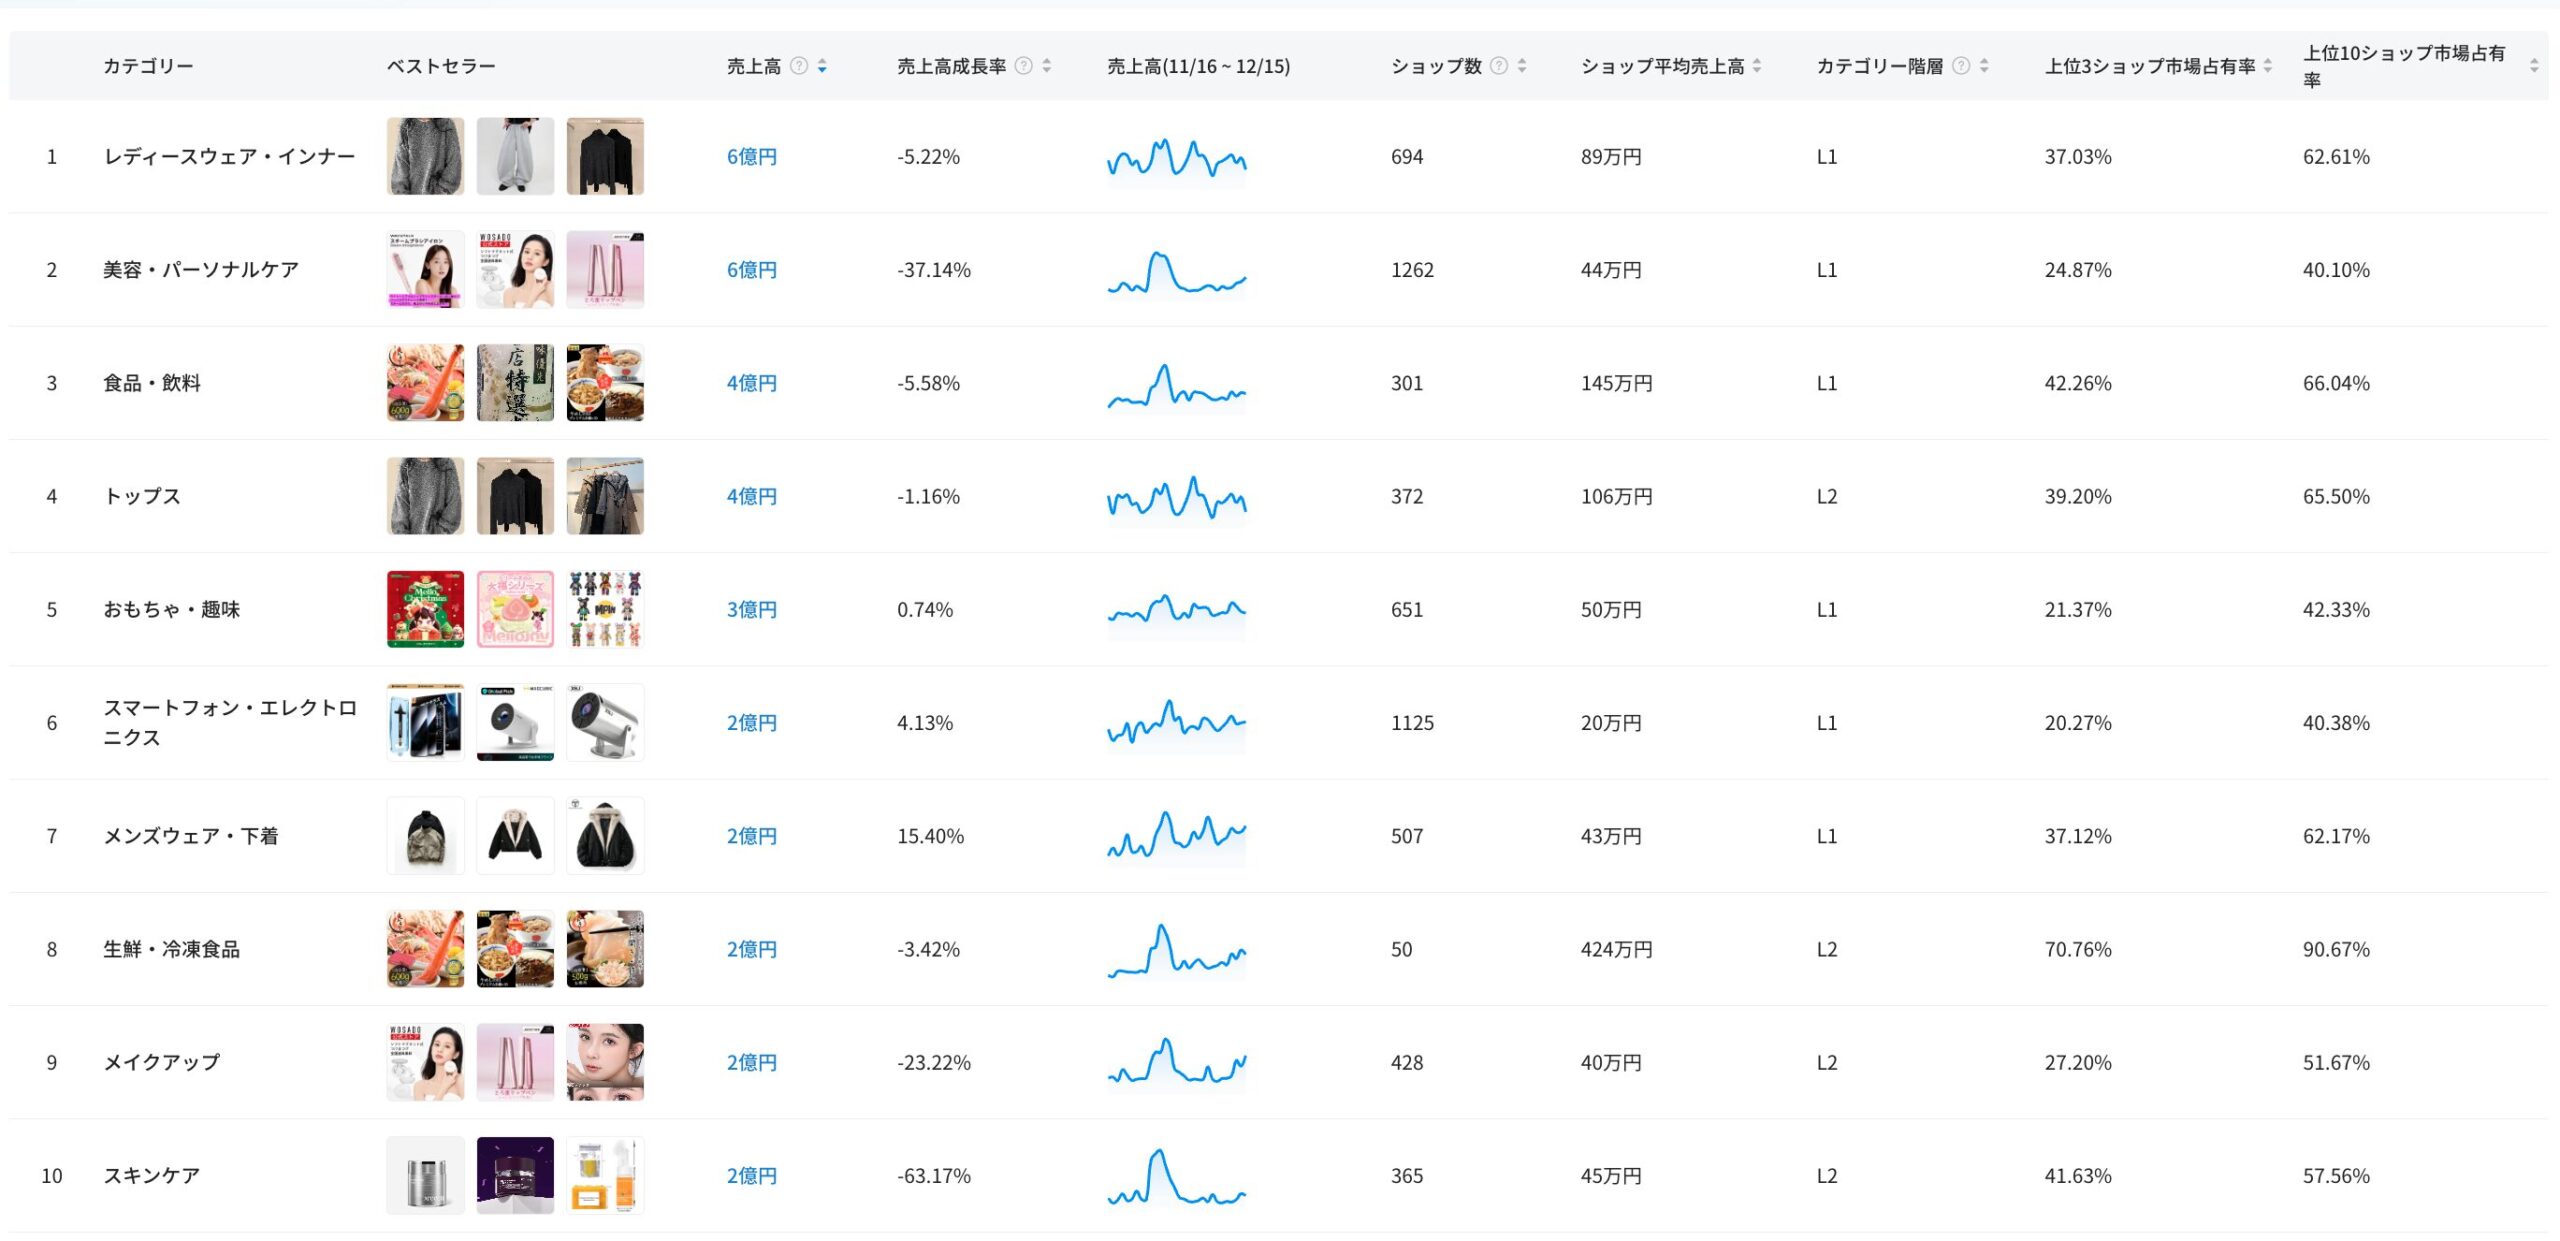Click help icon next to 売上高成長率 header
The width and height of the screenshot is (2560, 1241).
coord(1023,66)
